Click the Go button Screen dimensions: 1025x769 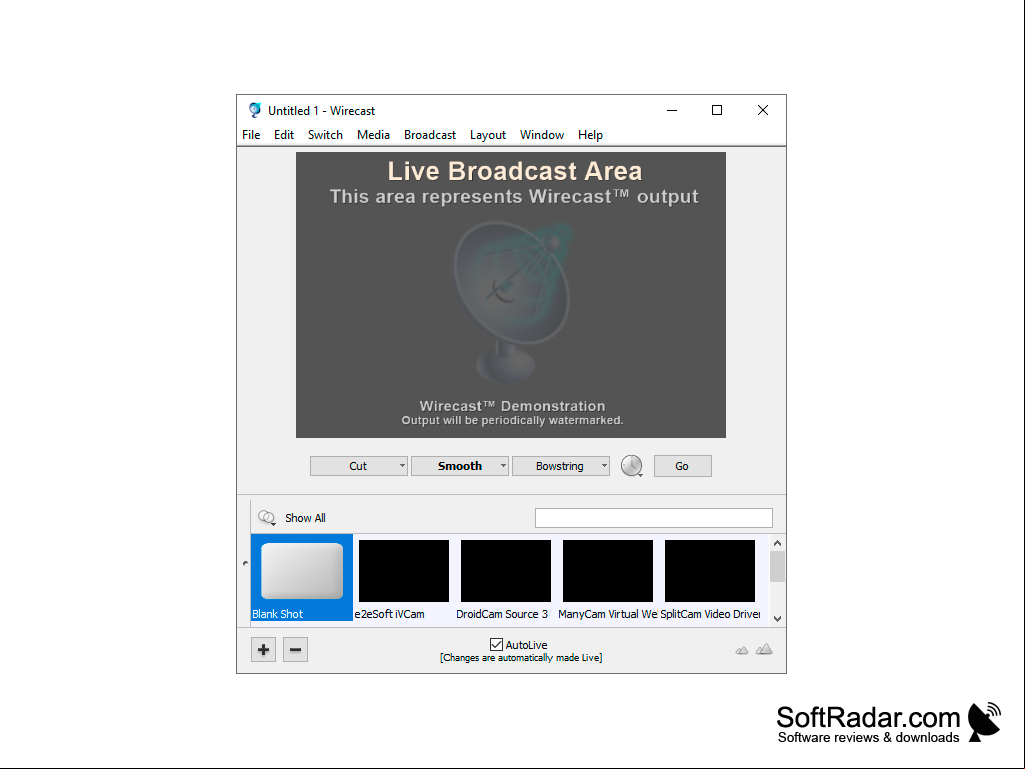pos(682,466)
